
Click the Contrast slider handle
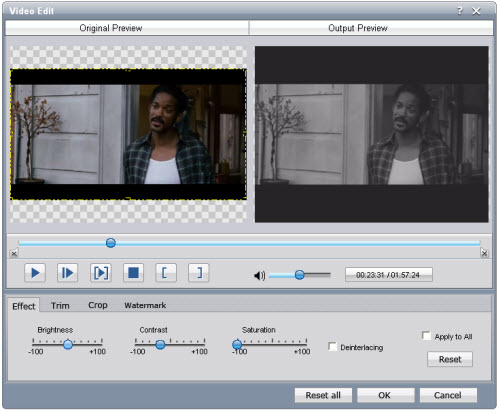point(160,344)
